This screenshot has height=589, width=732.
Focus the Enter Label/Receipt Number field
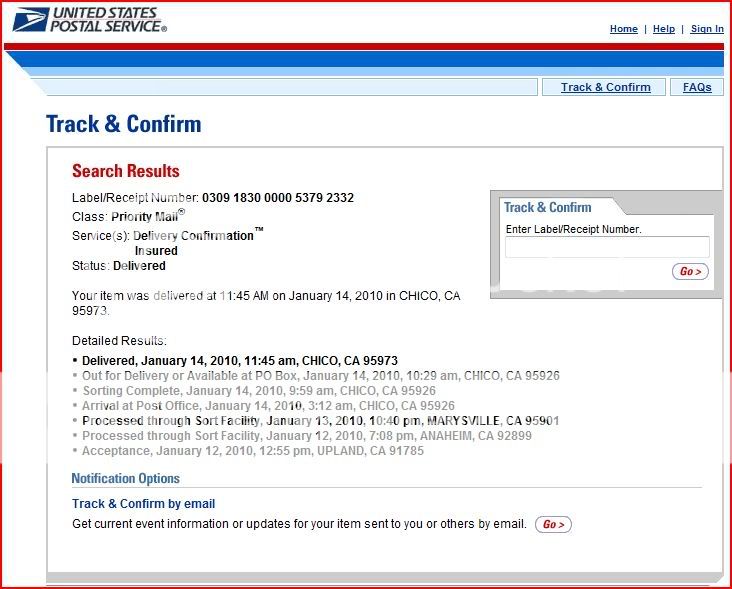coord(607,247)
